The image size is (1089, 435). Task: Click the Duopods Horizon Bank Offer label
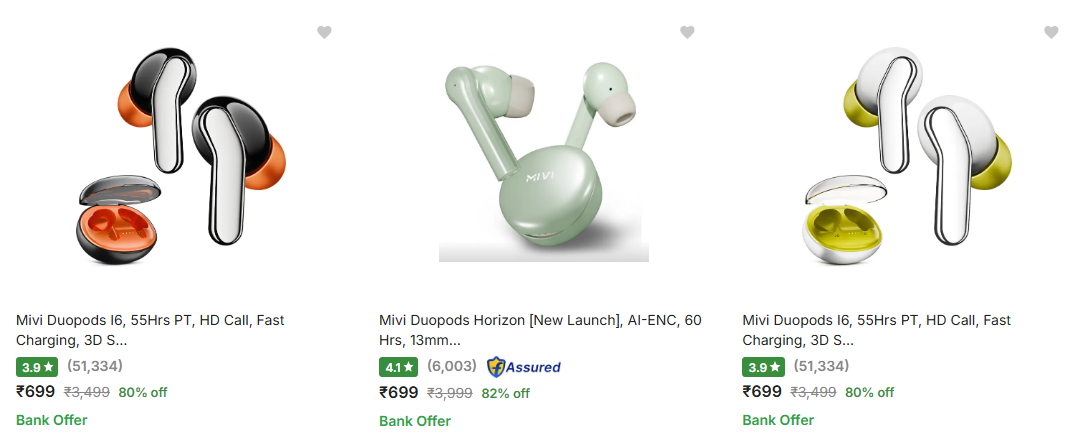click(x=415, y=421)
